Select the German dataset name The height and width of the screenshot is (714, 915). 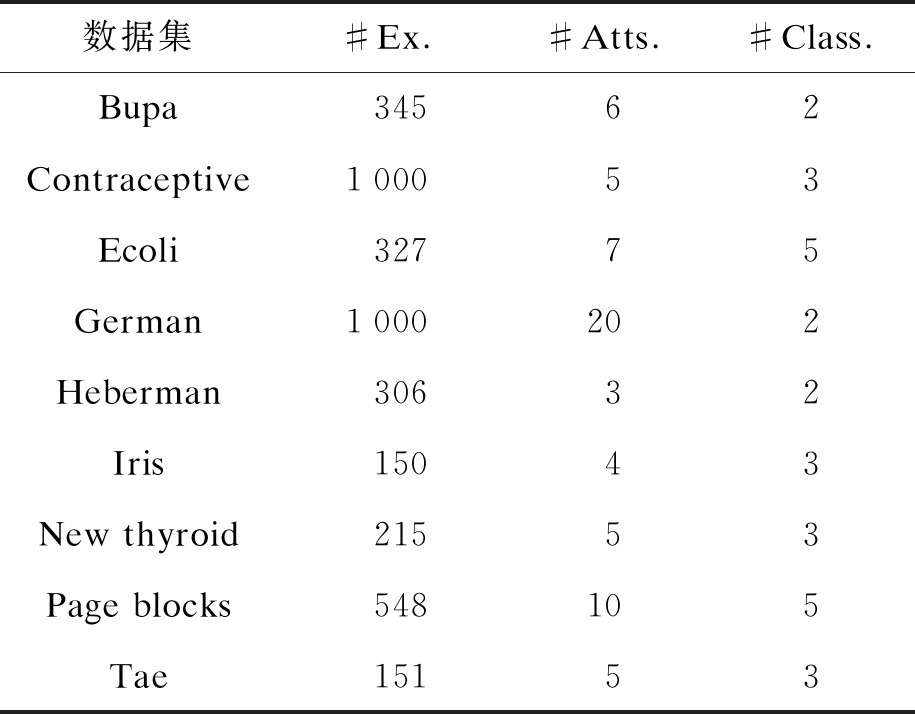point(138,322)
